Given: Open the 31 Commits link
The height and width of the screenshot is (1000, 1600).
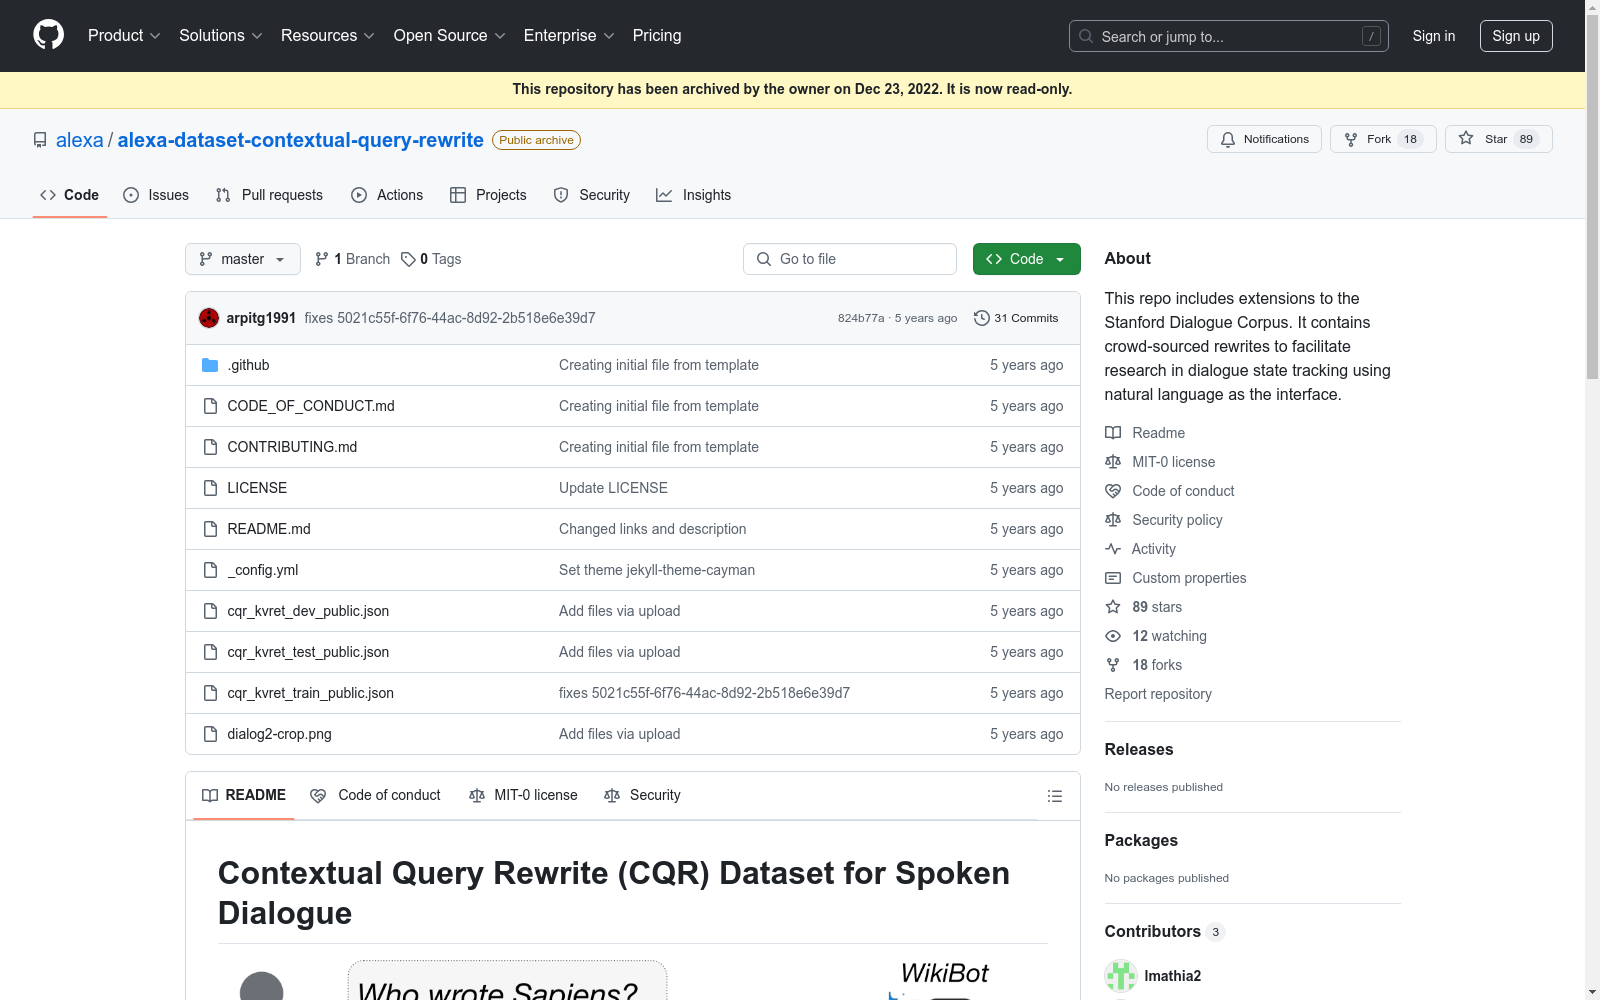Looking at the screenshot, I should click(1016, 318).
